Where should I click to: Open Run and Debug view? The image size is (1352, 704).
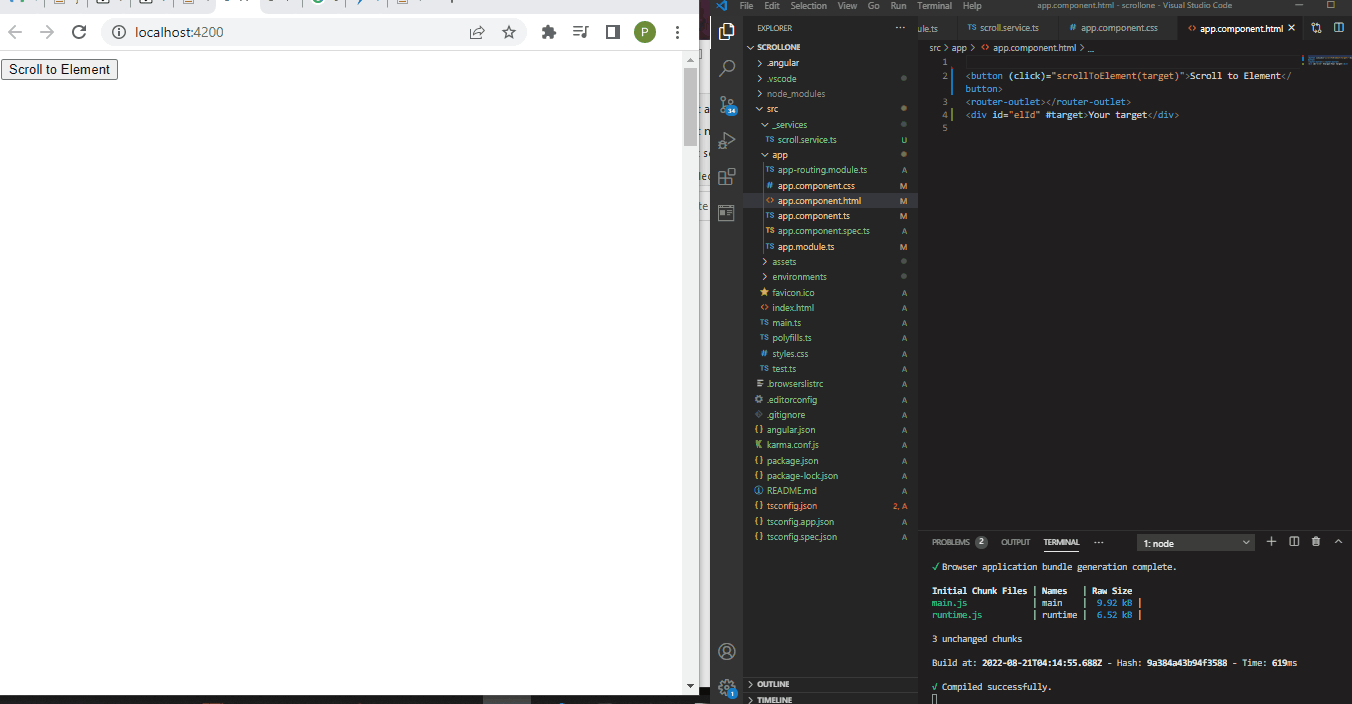point(727,141)
